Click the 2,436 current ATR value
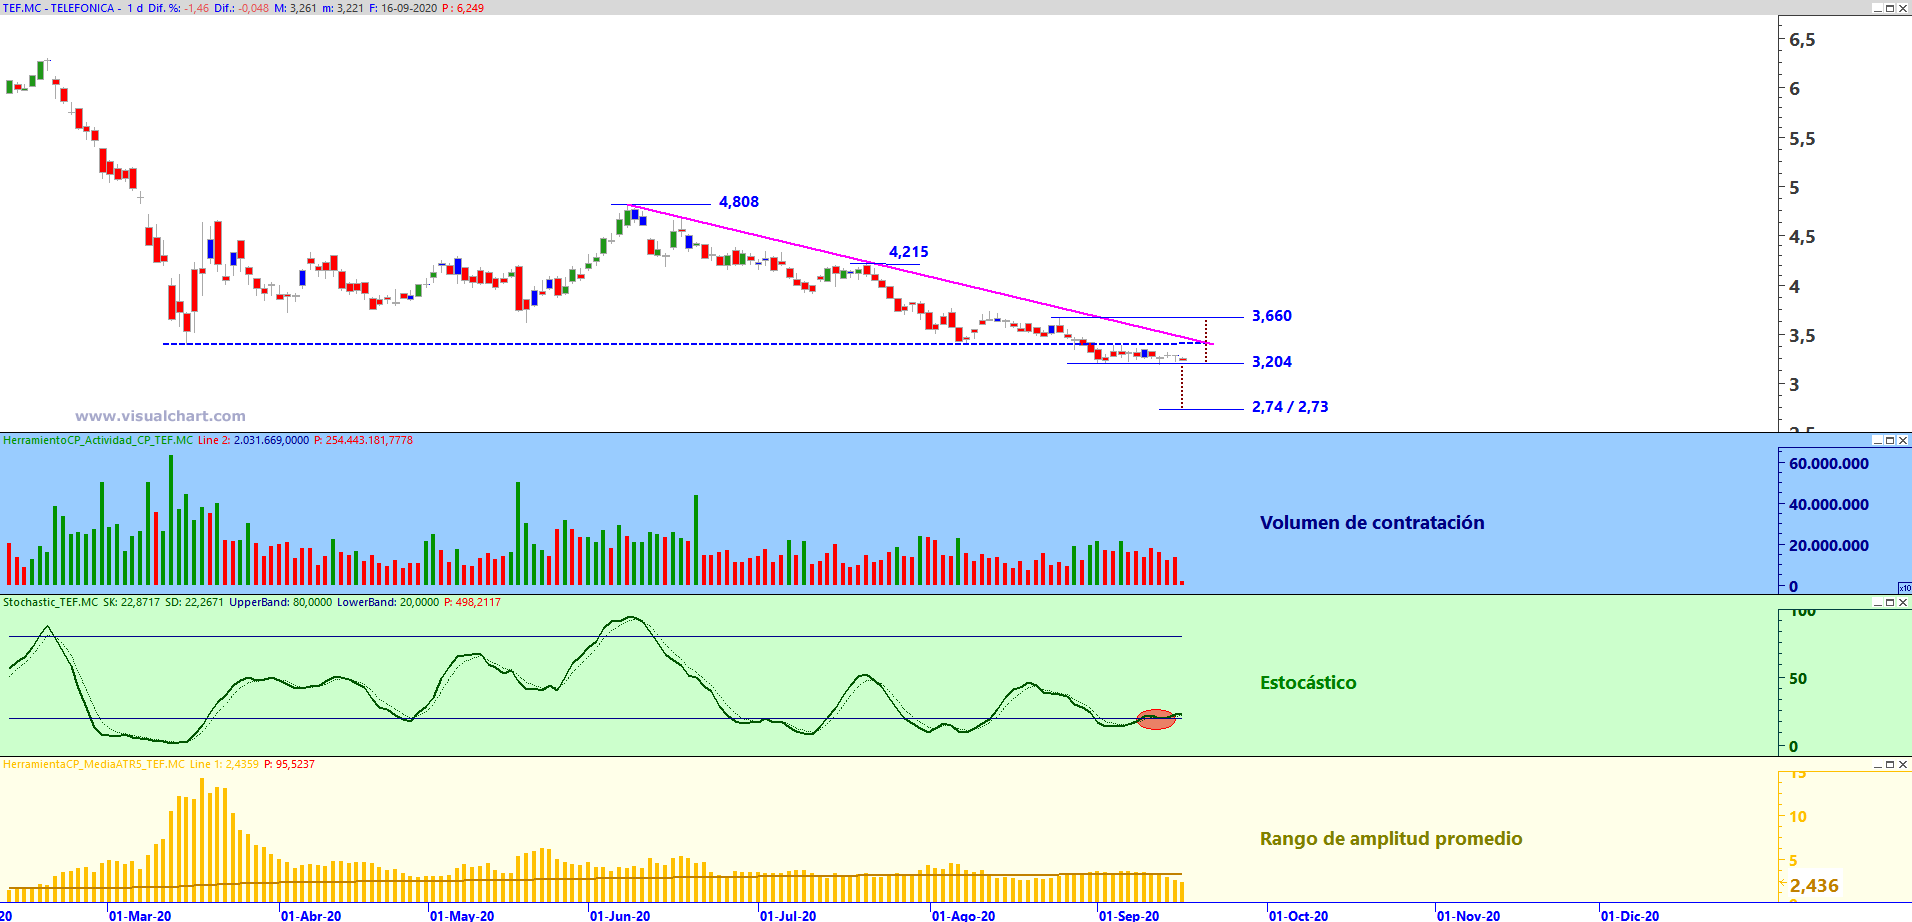Screen dimensions: 1912x922 tap(1814, 886)
